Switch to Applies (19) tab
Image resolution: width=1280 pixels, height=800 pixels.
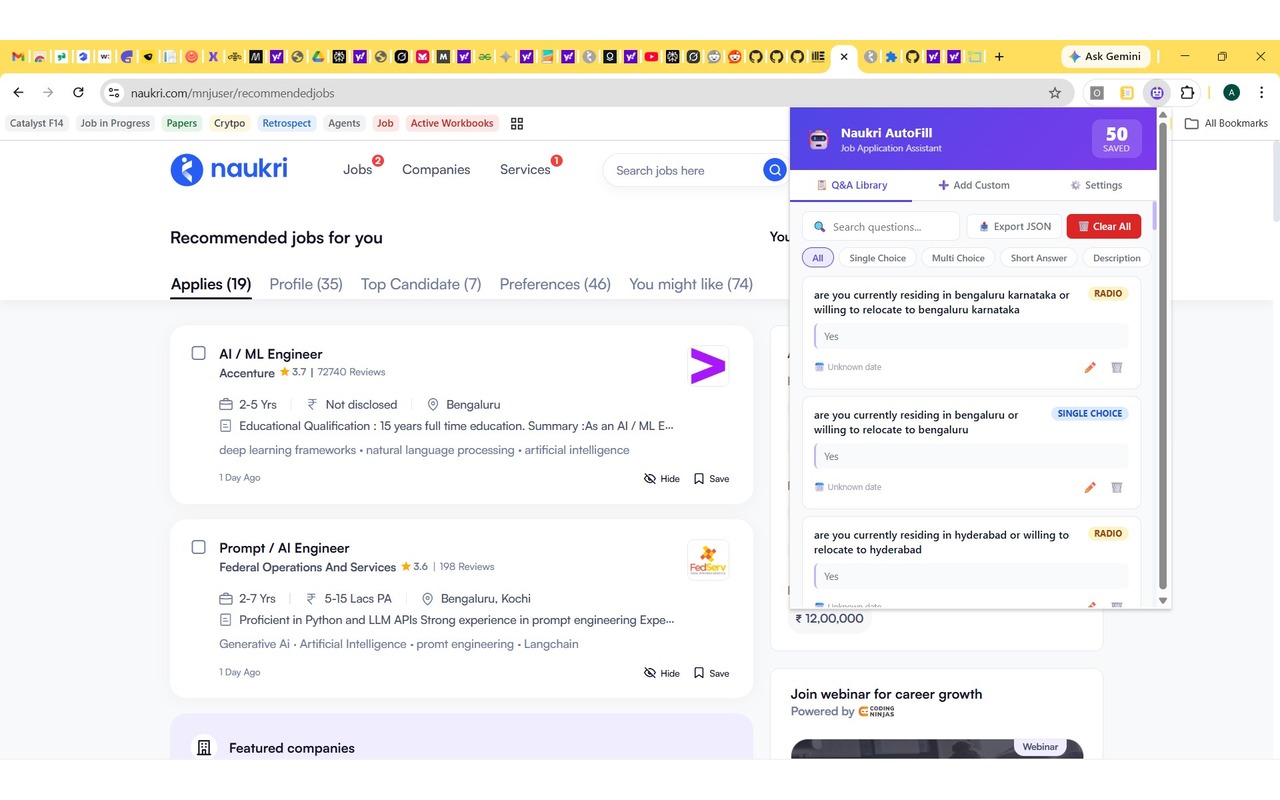[x=211, y=284]
